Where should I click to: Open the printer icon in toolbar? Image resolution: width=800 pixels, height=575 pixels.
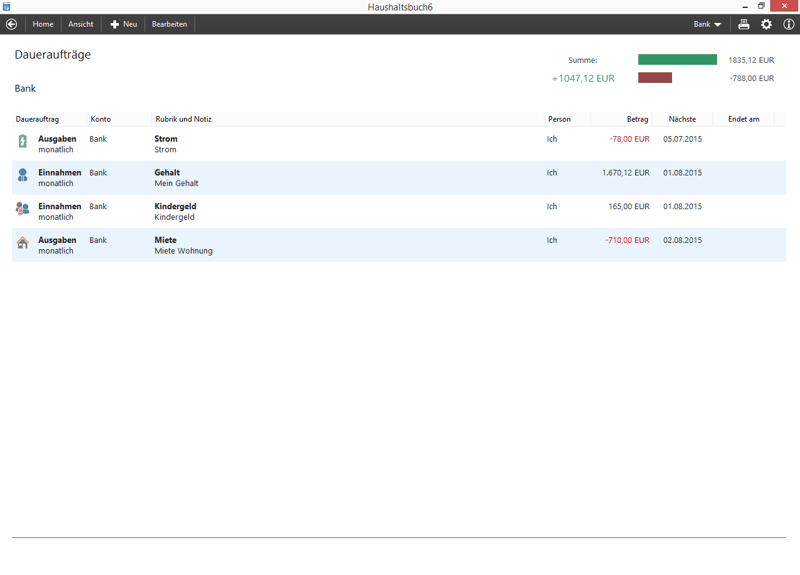coord(743,24)
